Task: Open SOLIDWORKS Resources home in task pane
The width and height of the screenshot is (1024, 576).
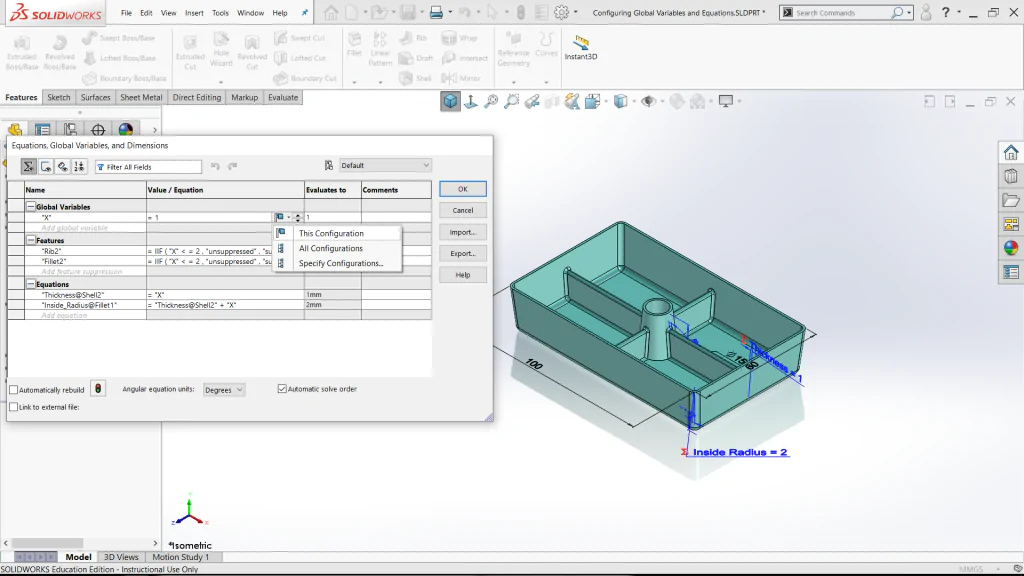Action: pos(1011,152)
